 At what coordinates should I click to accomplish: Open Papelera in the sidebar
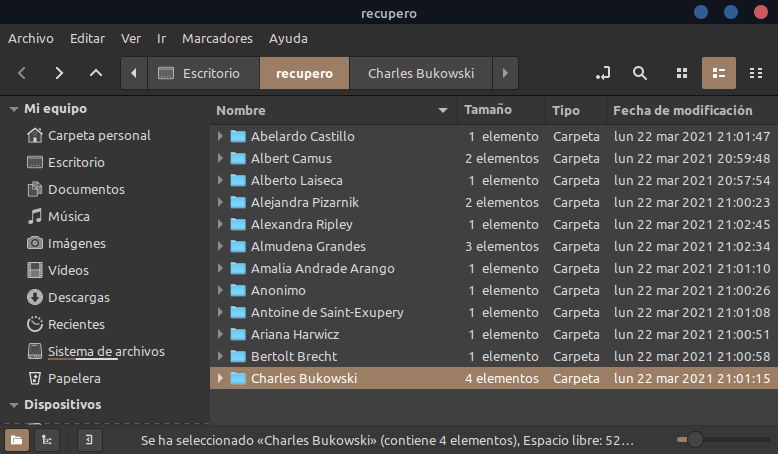pos(74,379)
